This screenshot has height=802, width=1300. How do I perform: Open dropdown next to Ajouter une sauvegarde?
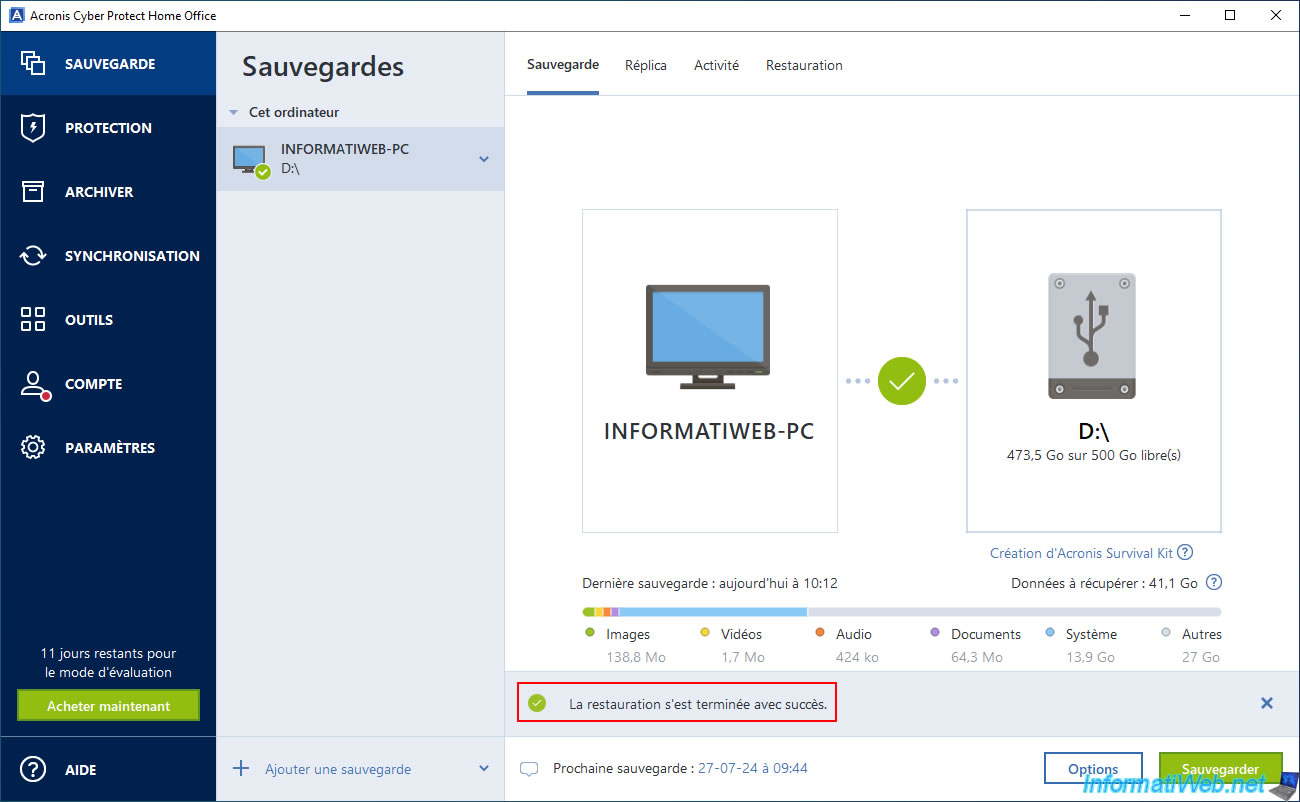[484, 768]
